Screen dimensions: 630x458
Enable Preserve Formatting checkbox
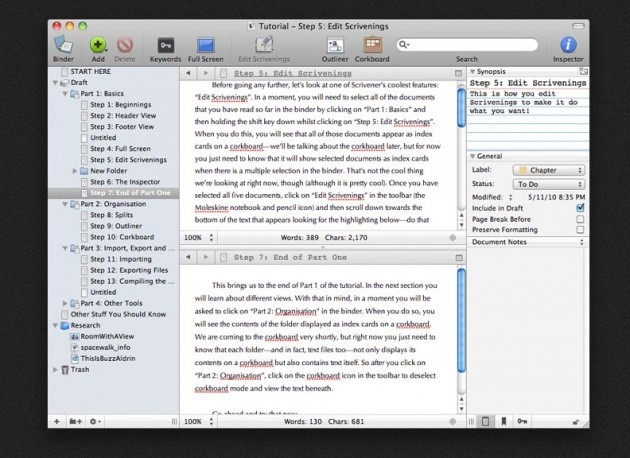(x=580, y=230)
